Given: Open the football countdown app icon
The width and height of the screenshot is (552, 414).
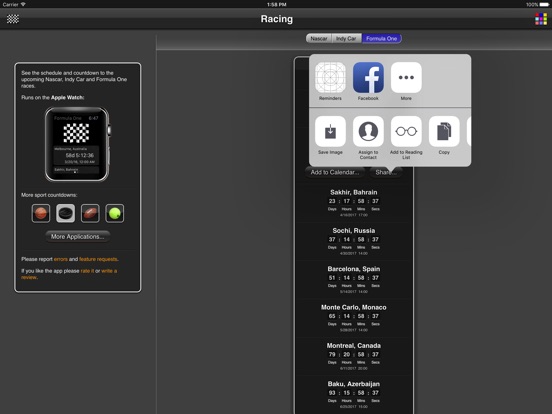Looking at the screenshot, I should pyautogui.click(x=90, y=213).
